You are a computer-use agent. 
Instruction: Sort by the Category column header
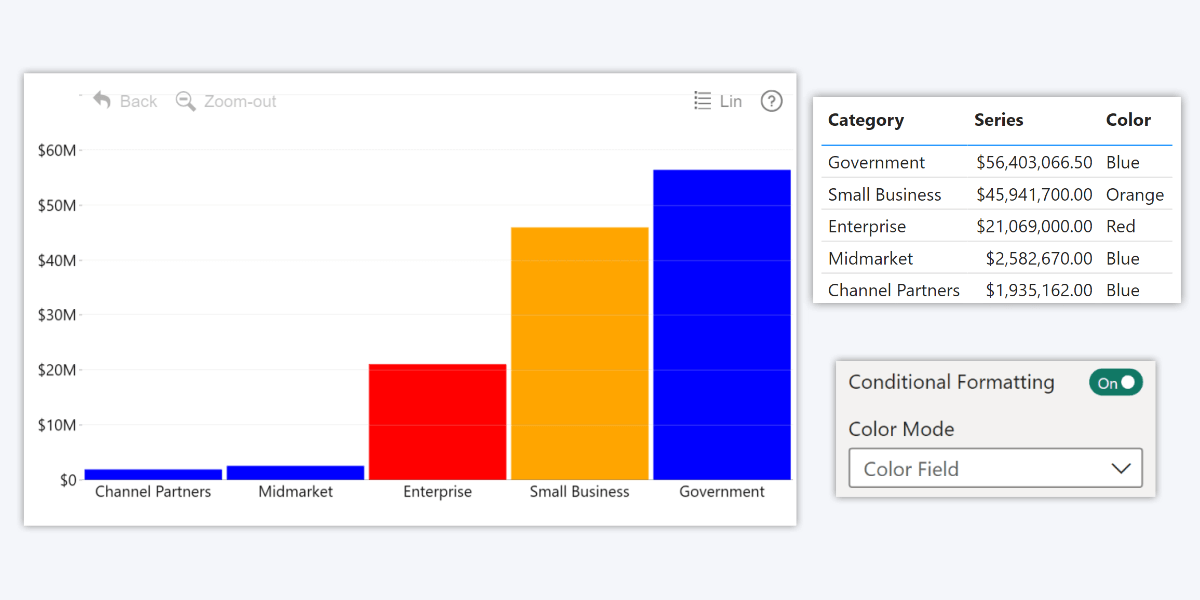pos(866,120)
